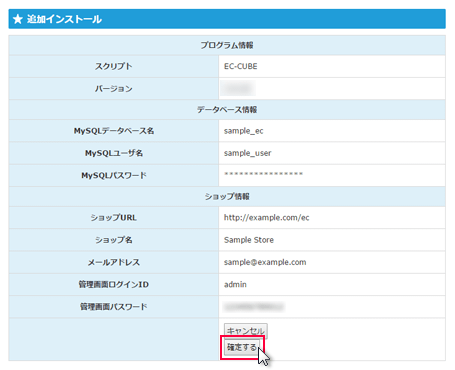This screenshot has width=455, height=370.
Task: Select the Sample Store shop name
Action: 249,240
